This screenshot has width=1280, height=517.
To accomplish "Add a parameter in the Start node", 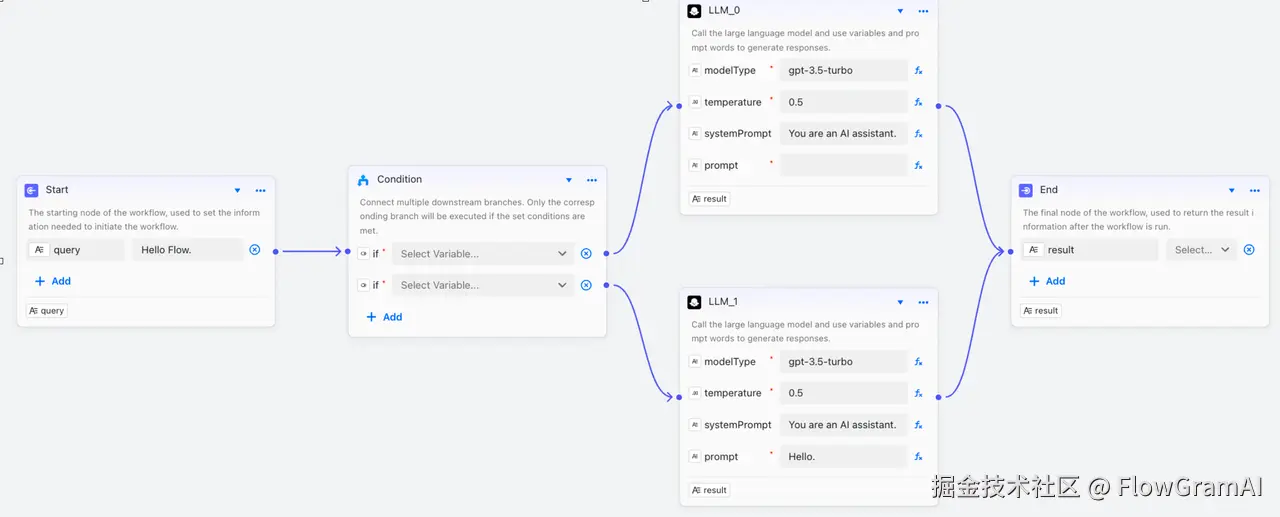I will coord(53,282).
